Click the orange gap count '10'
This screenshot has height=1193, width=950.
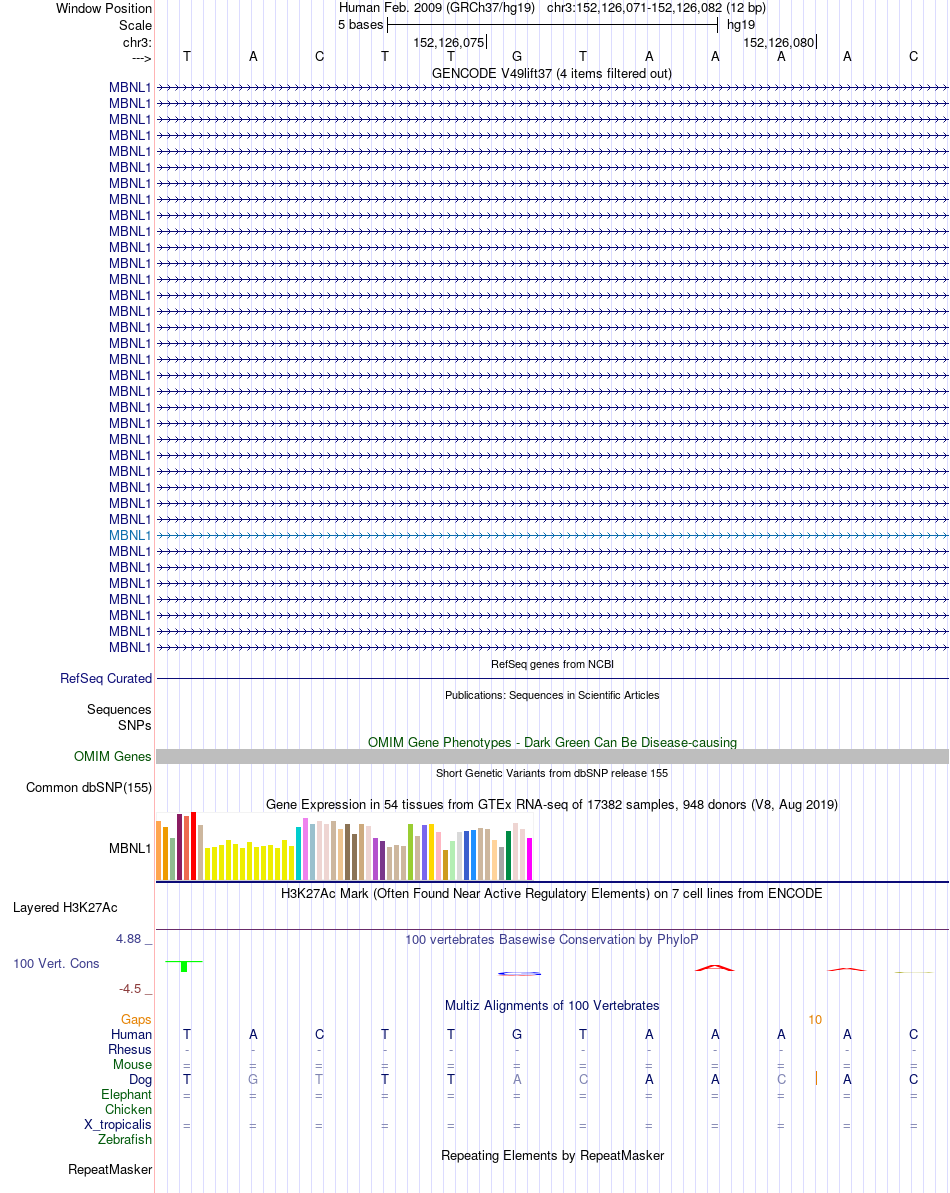(815, 1020)
